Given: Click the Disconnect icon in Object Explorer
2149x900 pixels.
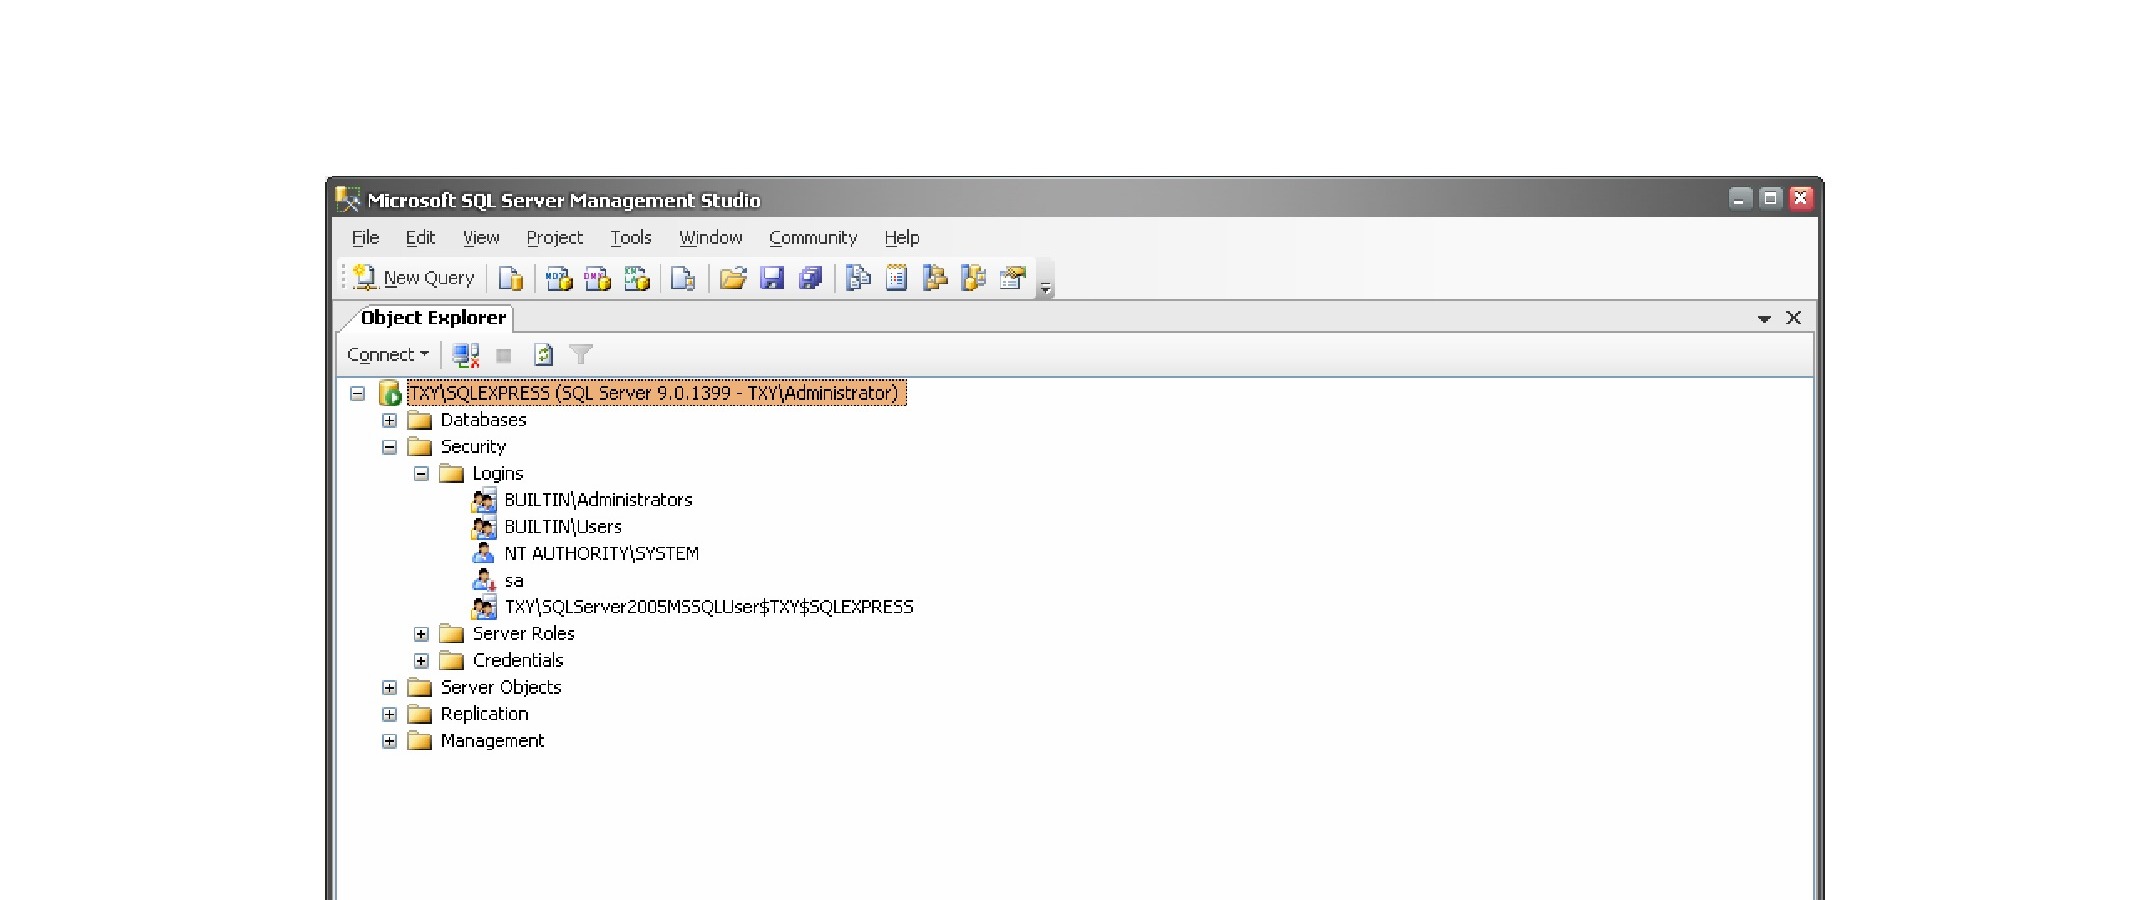Looking at the screenshot, I should tap(466, 355).
